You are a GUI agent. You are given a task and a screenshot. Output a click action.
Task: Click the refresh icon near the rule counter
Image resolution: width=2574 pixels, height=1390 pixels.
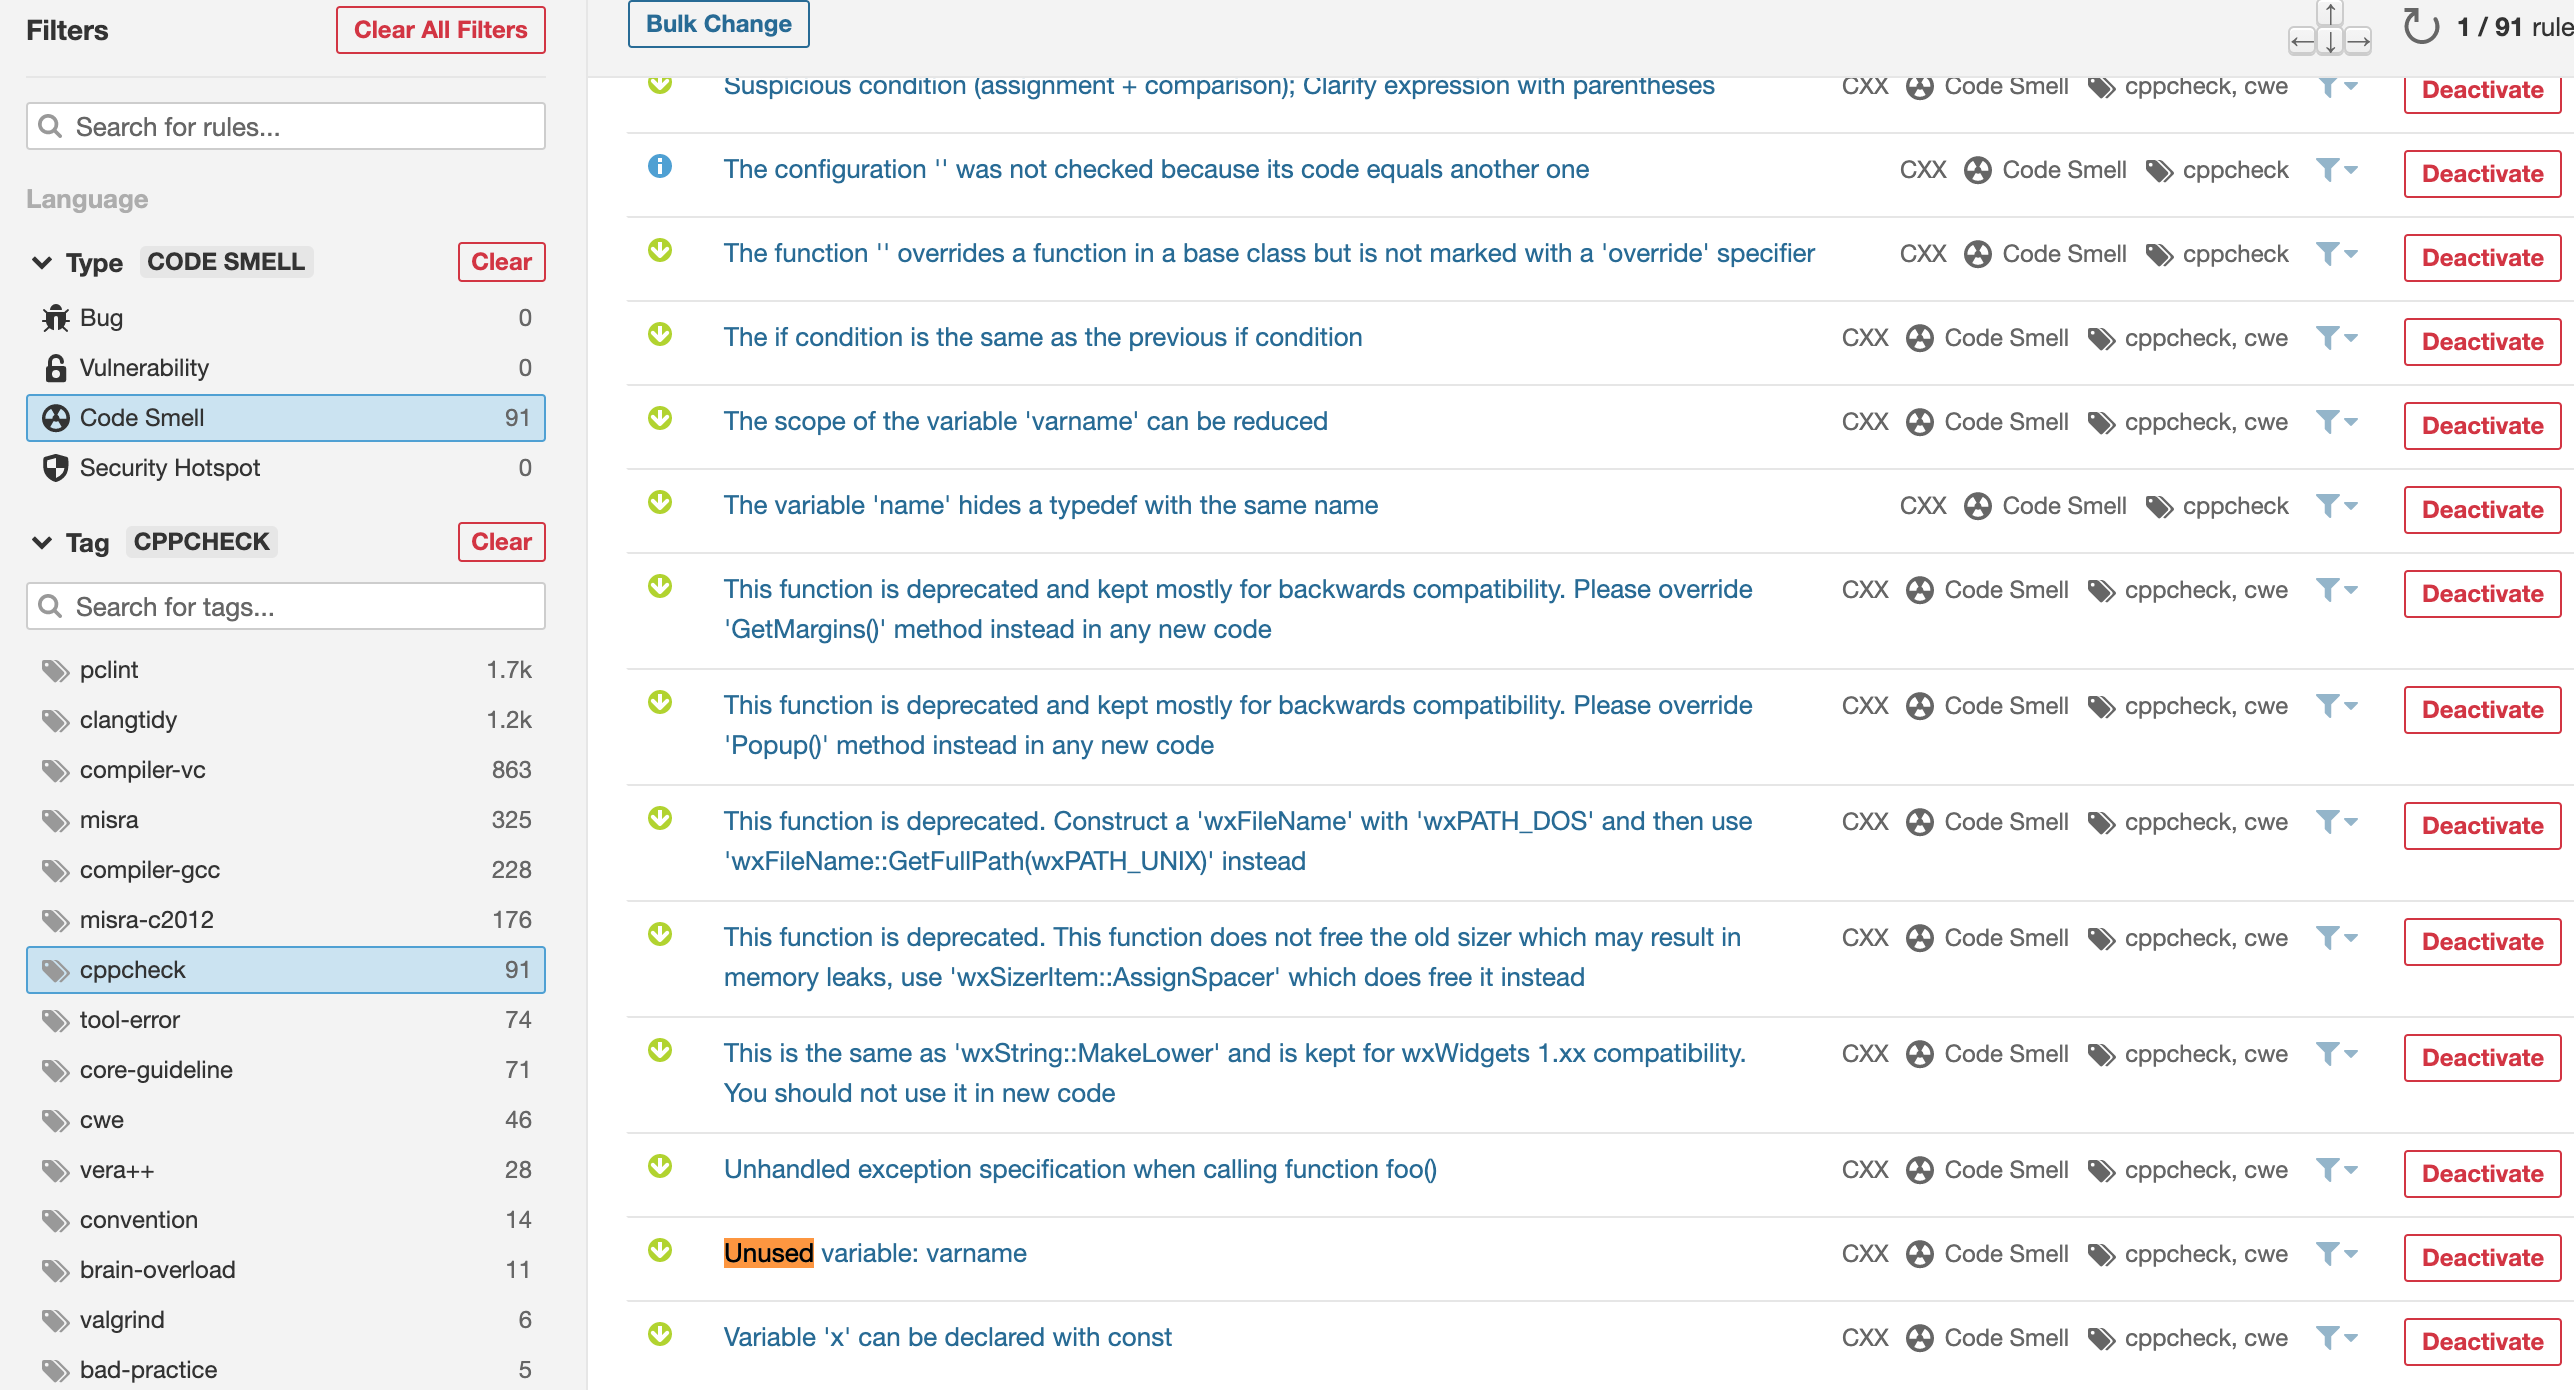2420,28
